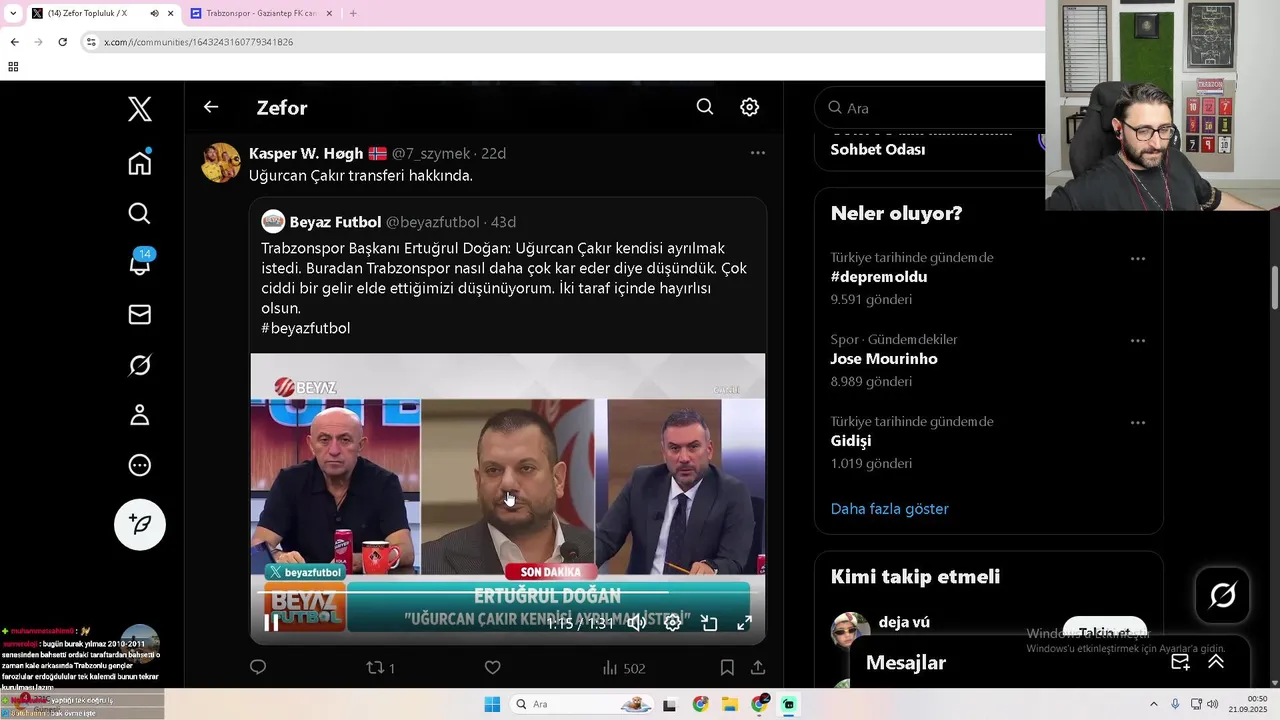The width and height of the screenshot is (1280, 720).
Task: Click the Windows taskbar search box
Action: point(583,704)
